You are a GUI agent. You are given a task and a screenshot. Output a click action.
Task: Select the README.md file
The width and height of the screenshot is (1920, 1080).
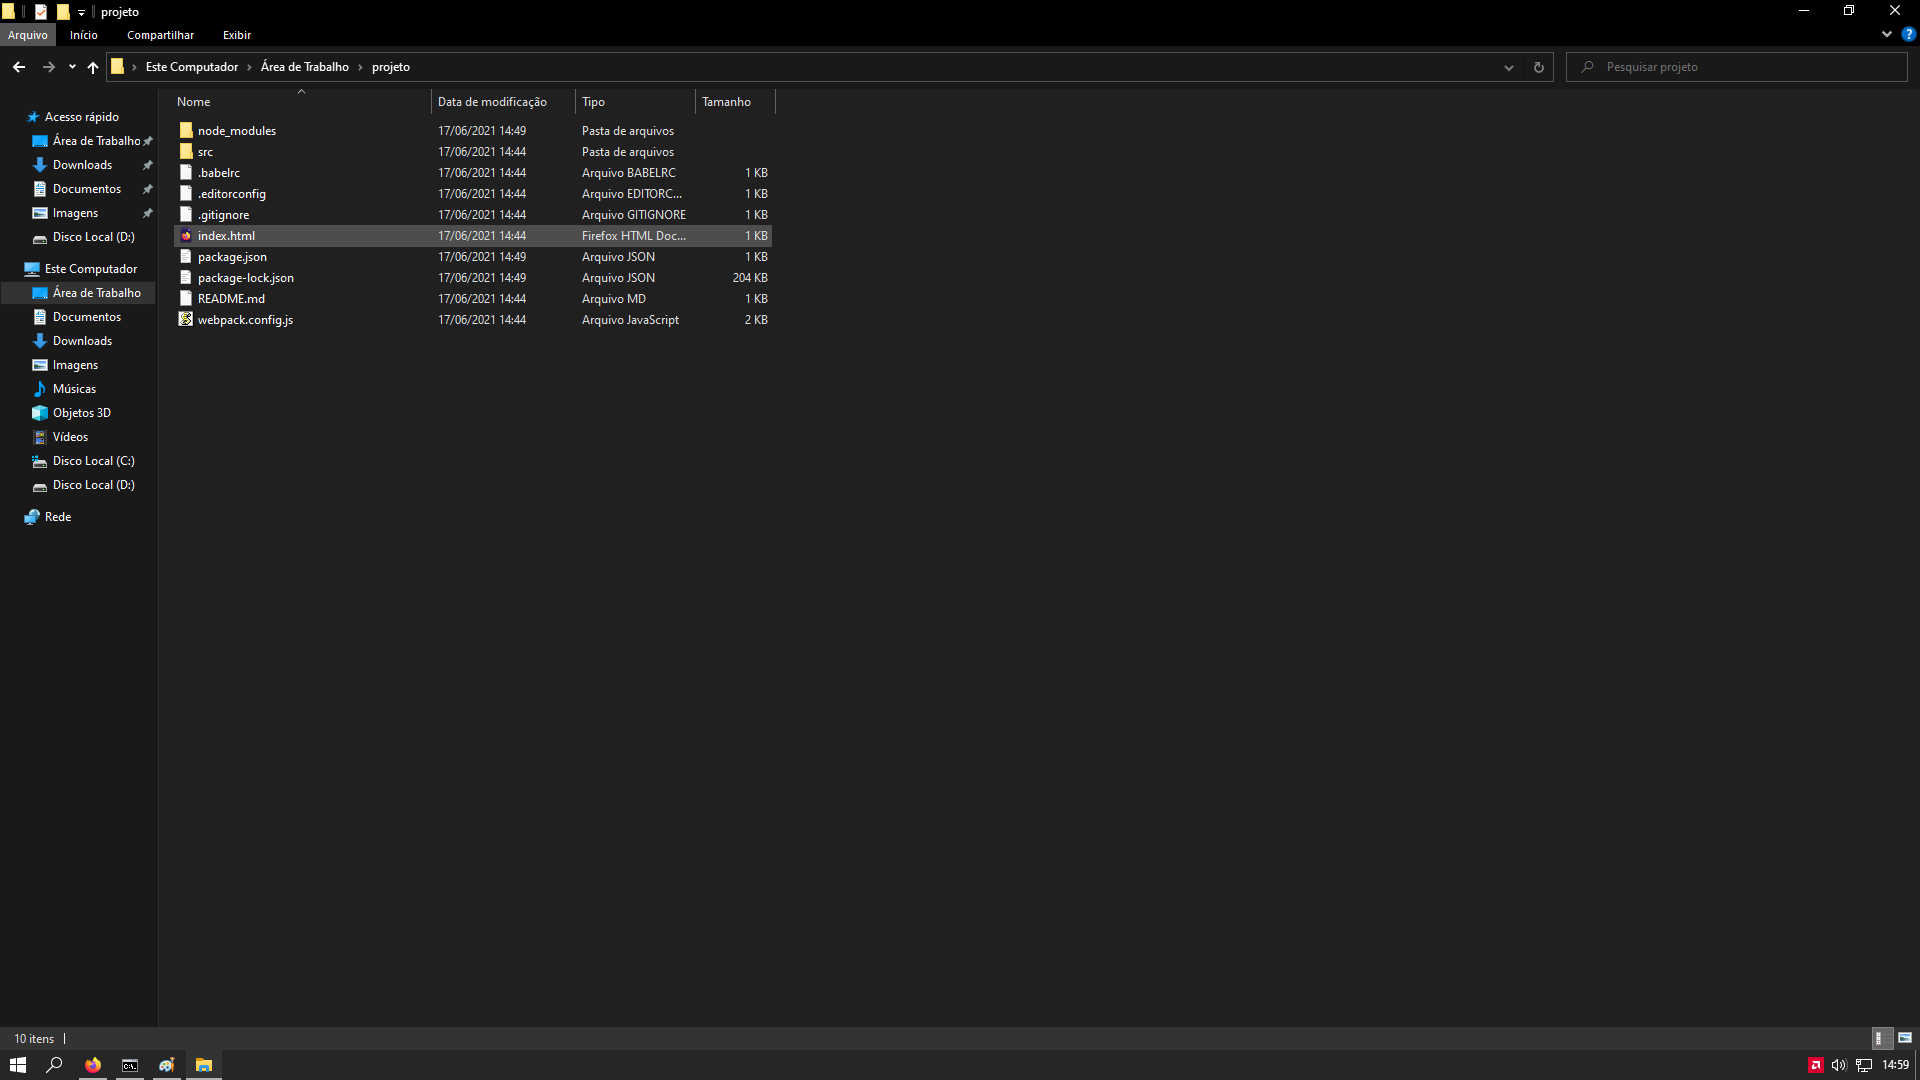point(473,299)
